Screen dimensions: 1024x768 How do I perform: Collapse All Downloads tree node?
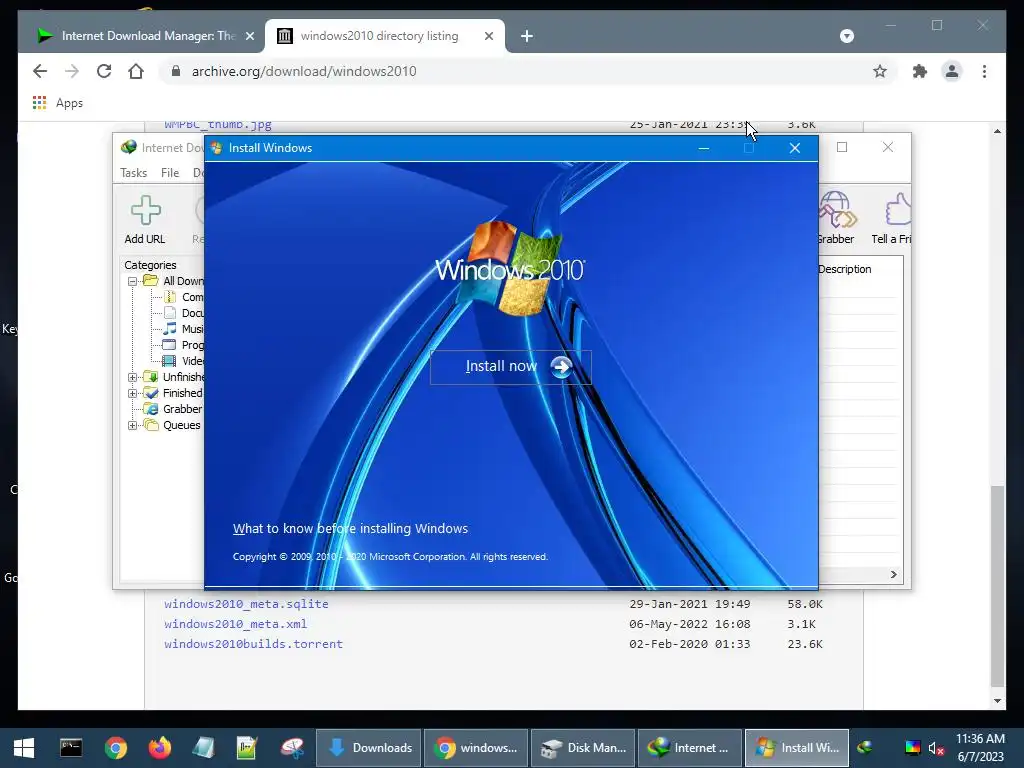pos(133,281)
